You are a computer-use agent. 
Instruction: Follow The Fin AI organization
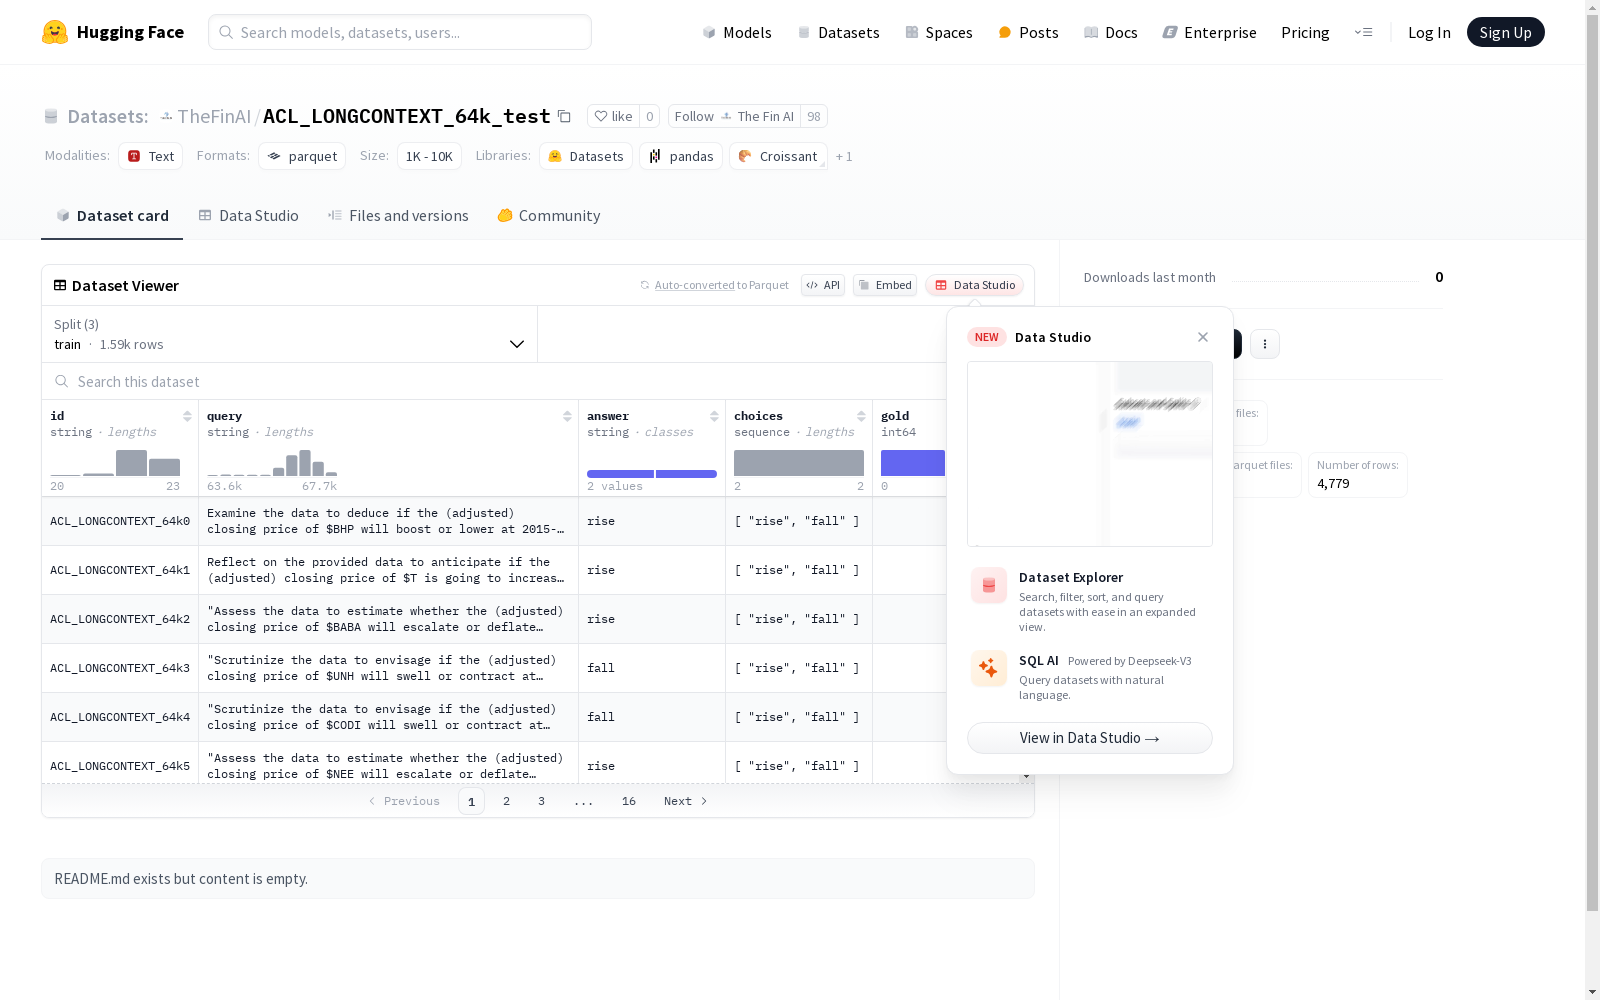(734, 116)
